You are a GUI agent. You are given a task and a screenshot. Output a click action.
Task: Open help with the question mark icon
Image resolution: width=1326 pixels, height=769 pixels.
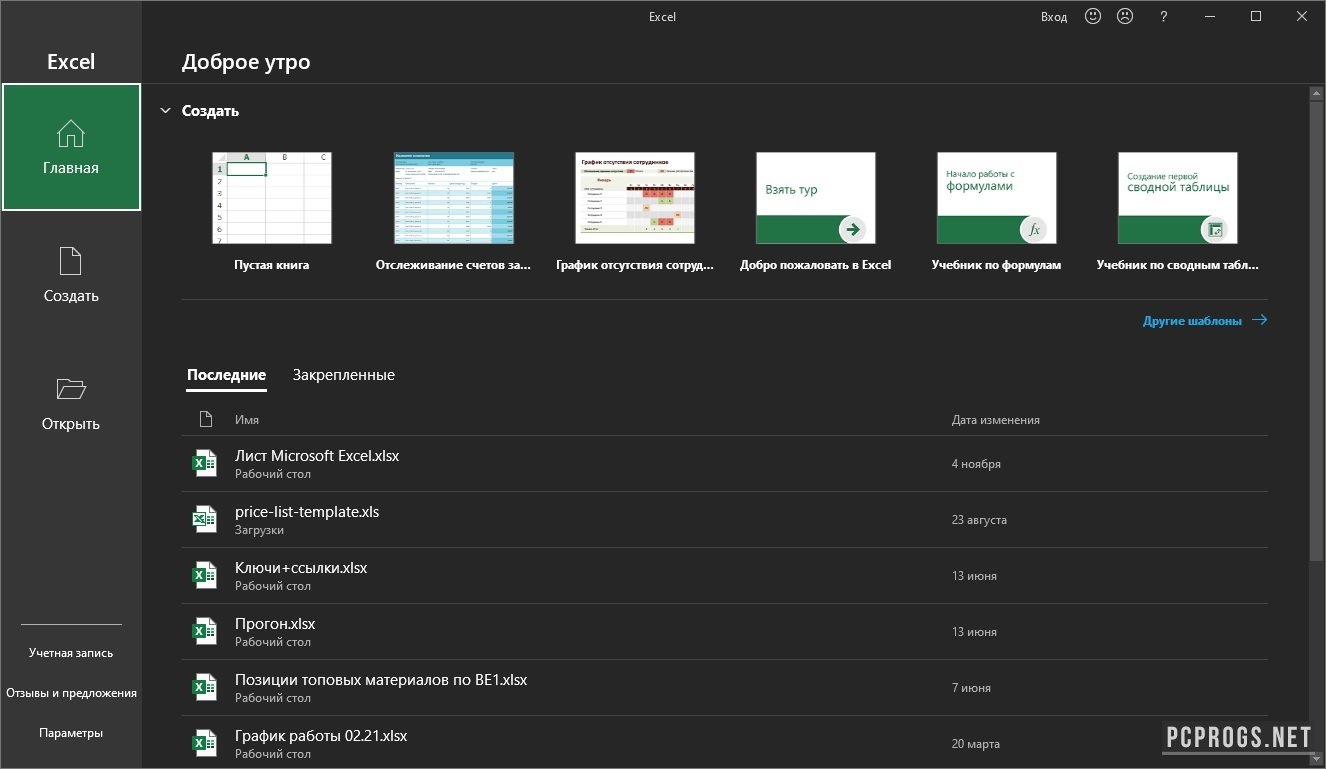(1164, 16)
